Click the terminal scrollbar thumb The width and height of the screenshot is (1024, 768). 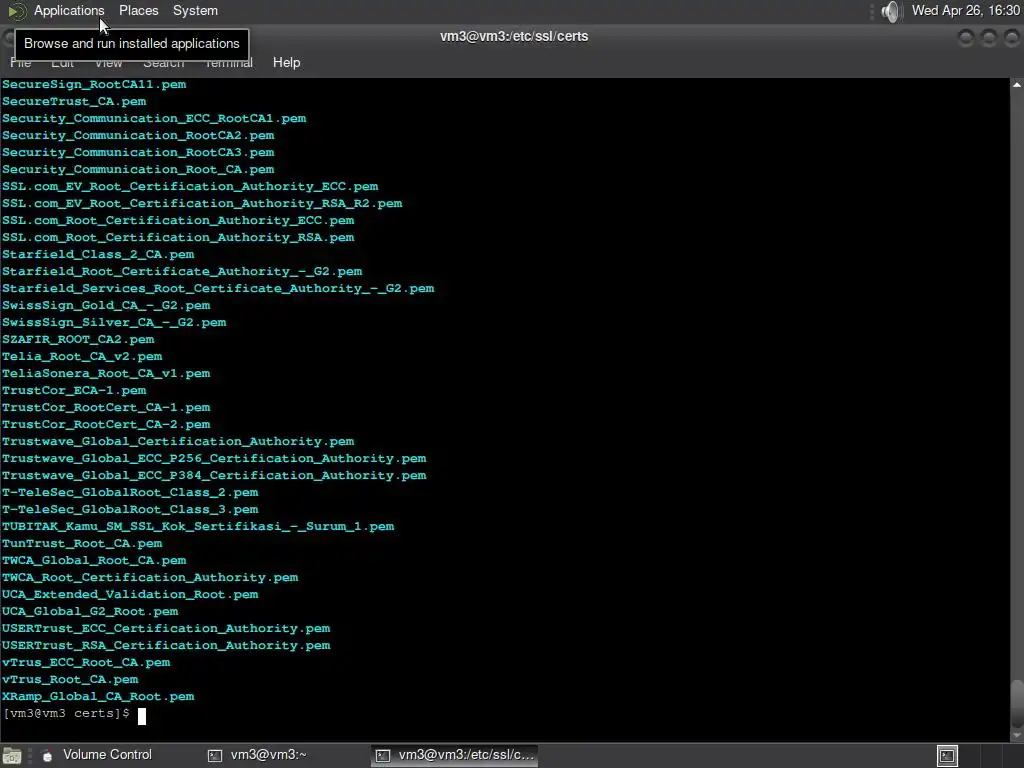tap(1017, 704)
